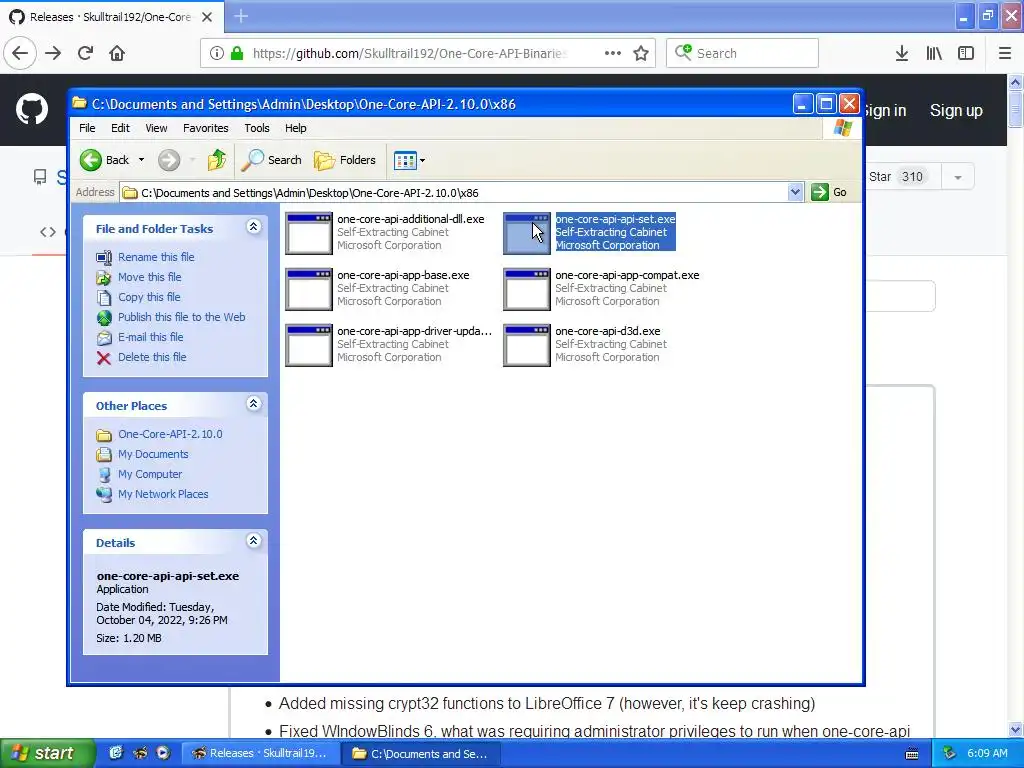Toggle the Folders pane button
This screenshot has height=768, width=1024.
(x=345, y=160)
